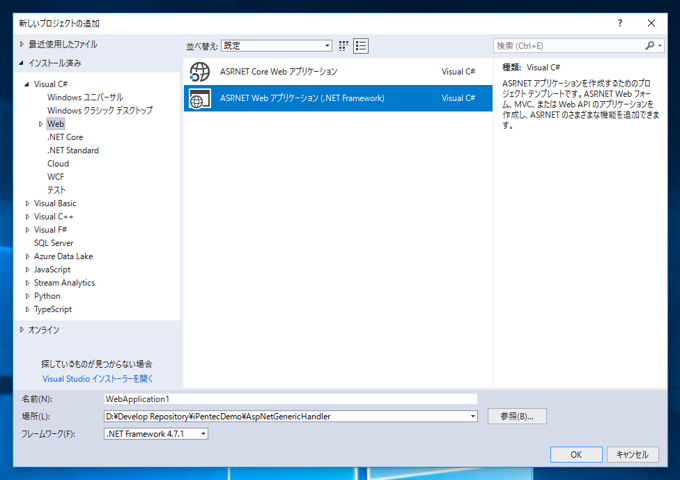This screenshot has height=480, width=680.
Task: Switch to medium icons list view
Action: coord(361,46)
